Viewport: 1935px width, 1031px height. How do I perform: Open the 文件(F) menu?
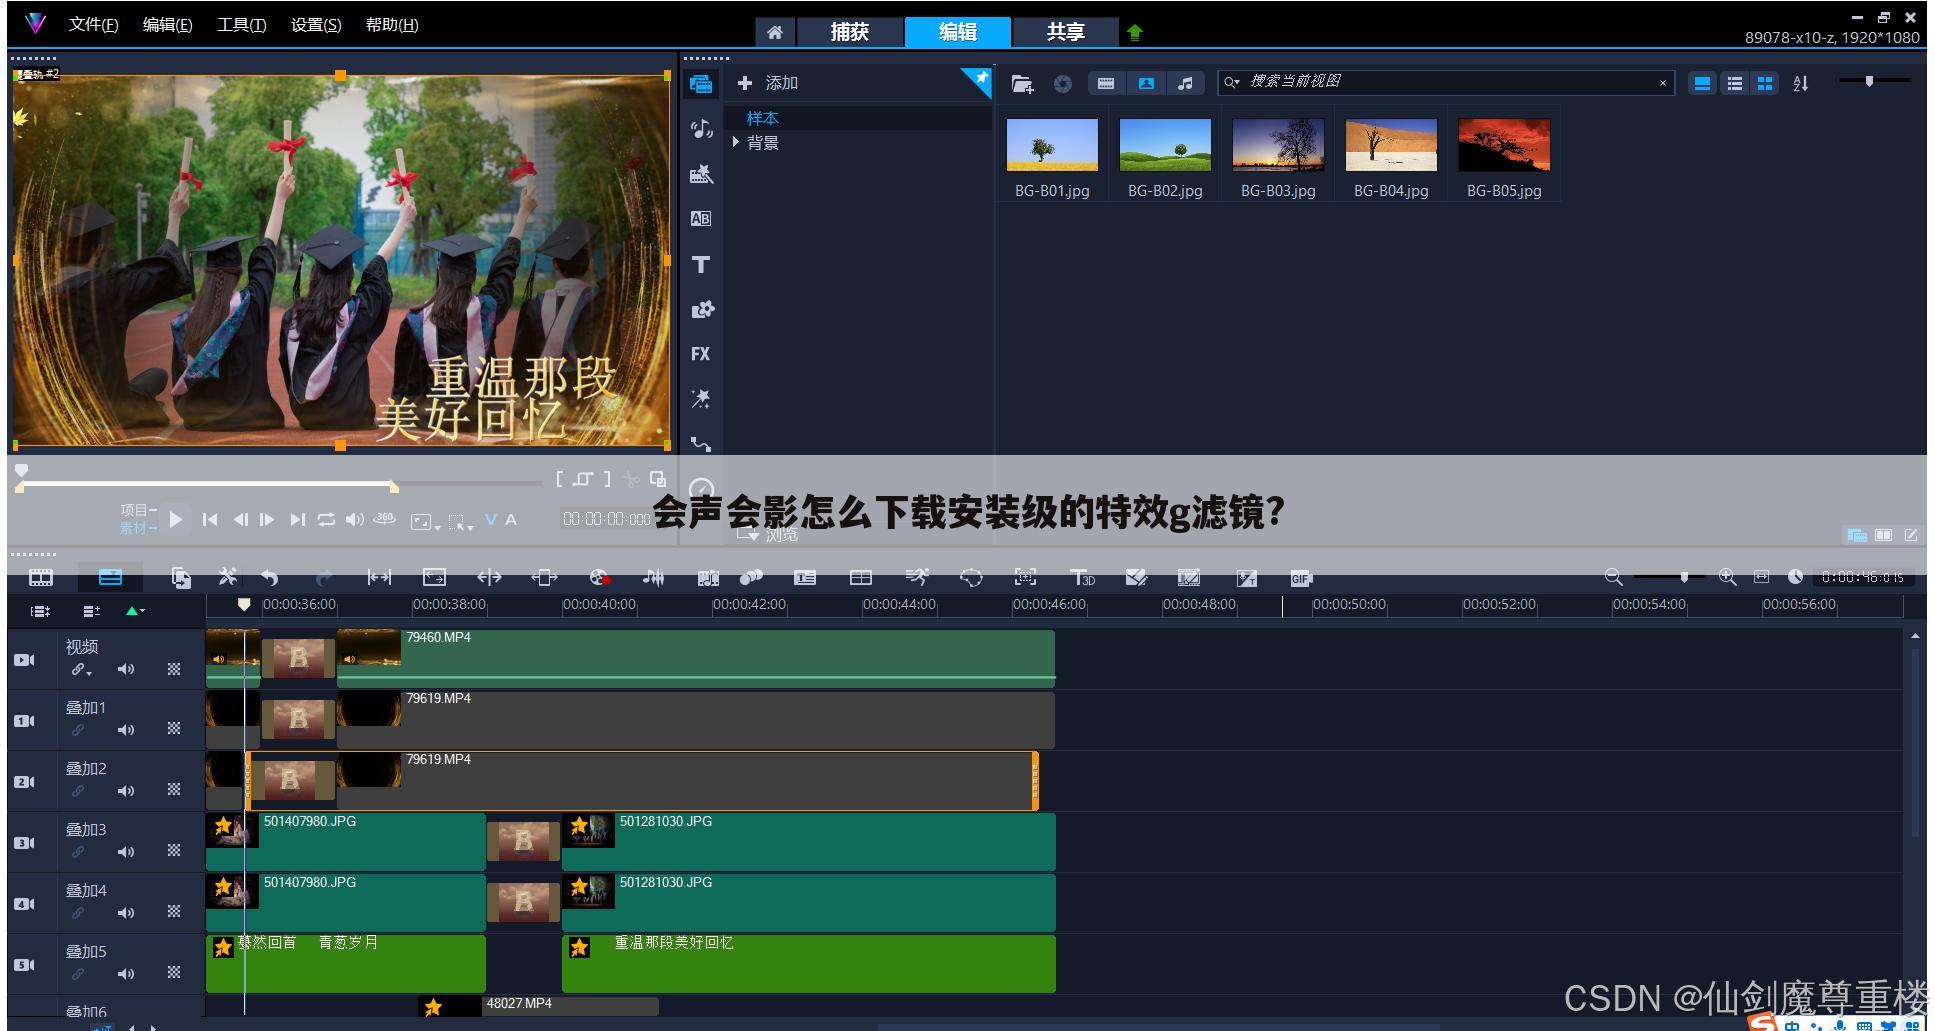pos(93,25)
